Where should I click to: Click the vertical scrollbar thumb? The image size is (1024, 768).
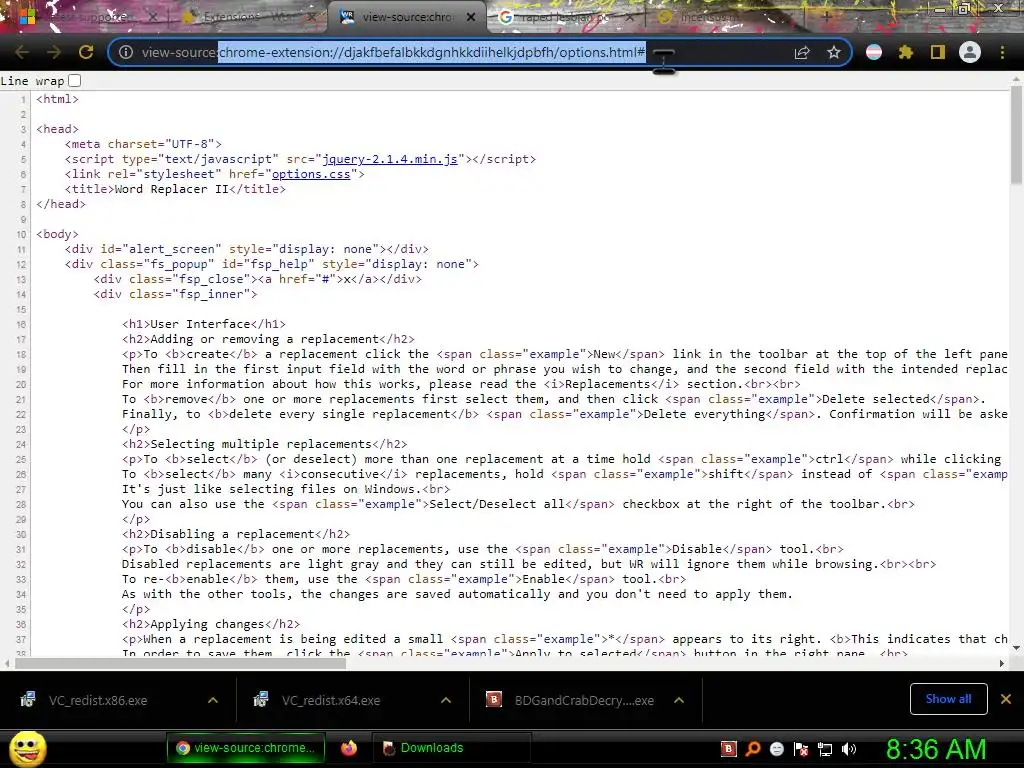1016,135
